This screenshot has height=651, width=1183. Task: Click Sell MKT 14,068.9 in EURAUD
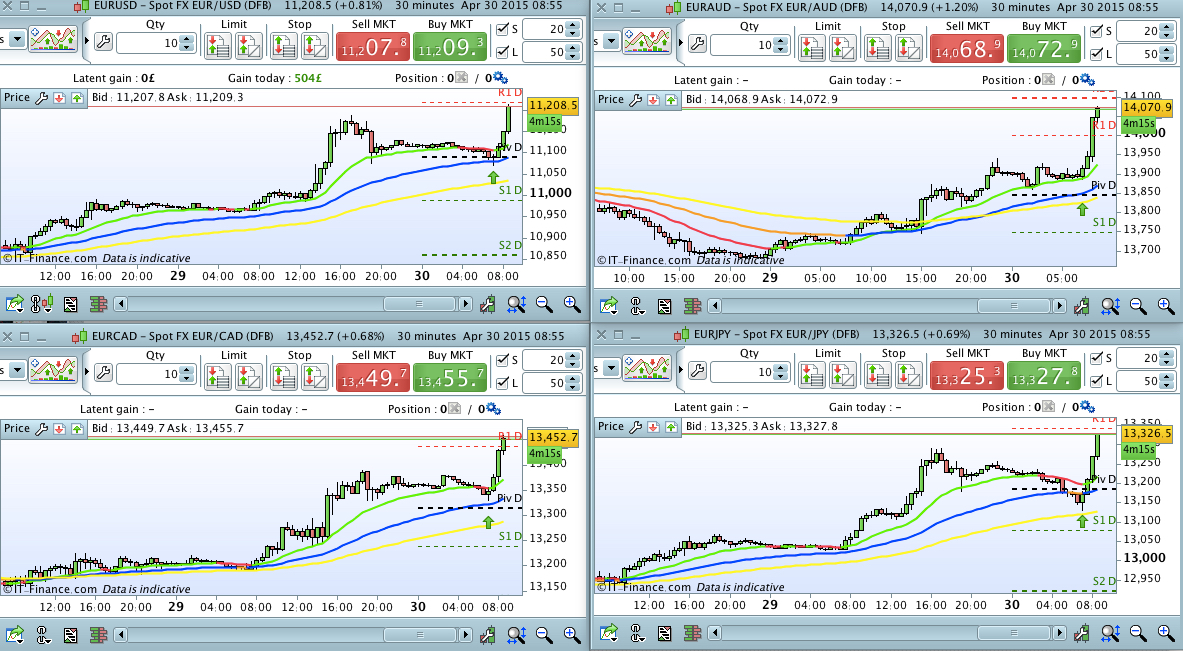click(967, 49)
